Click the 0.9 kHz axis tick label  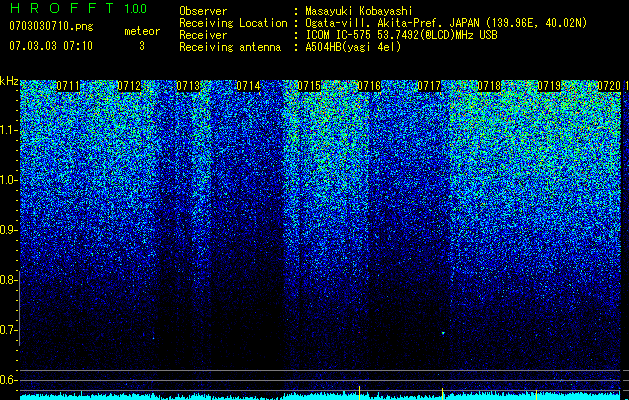(8, 230)
